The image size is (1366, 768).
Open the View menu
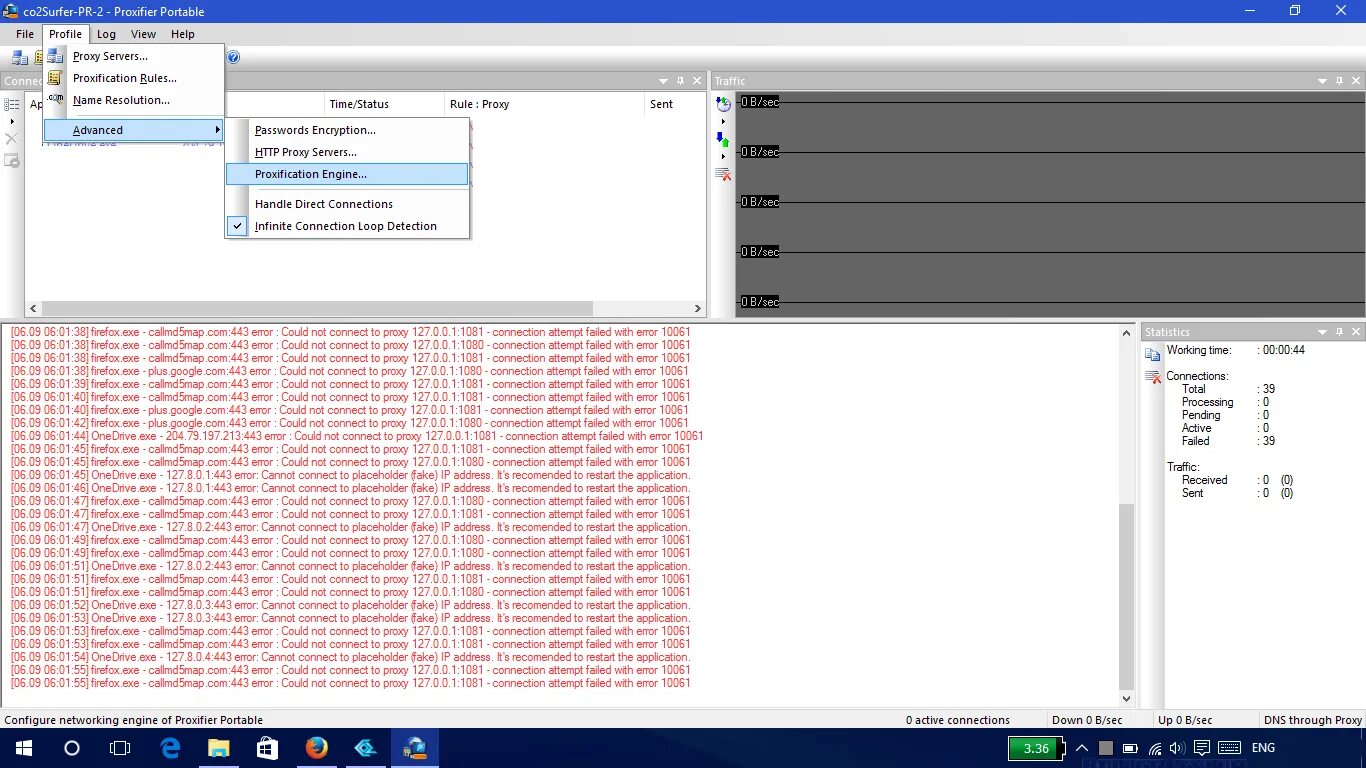(x=143, y=34)
